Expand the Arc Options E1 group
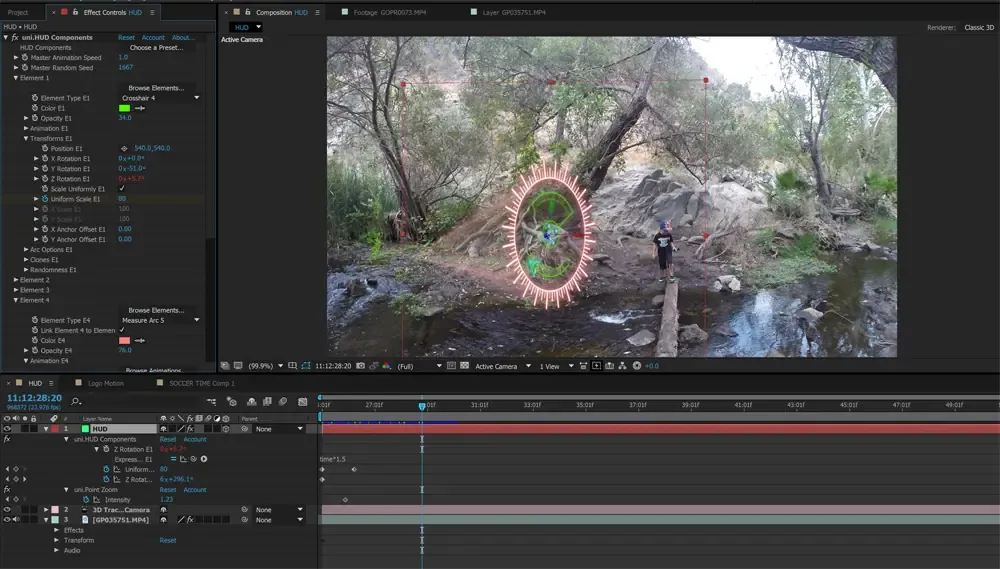1000x569 pixels. [26, 249]
